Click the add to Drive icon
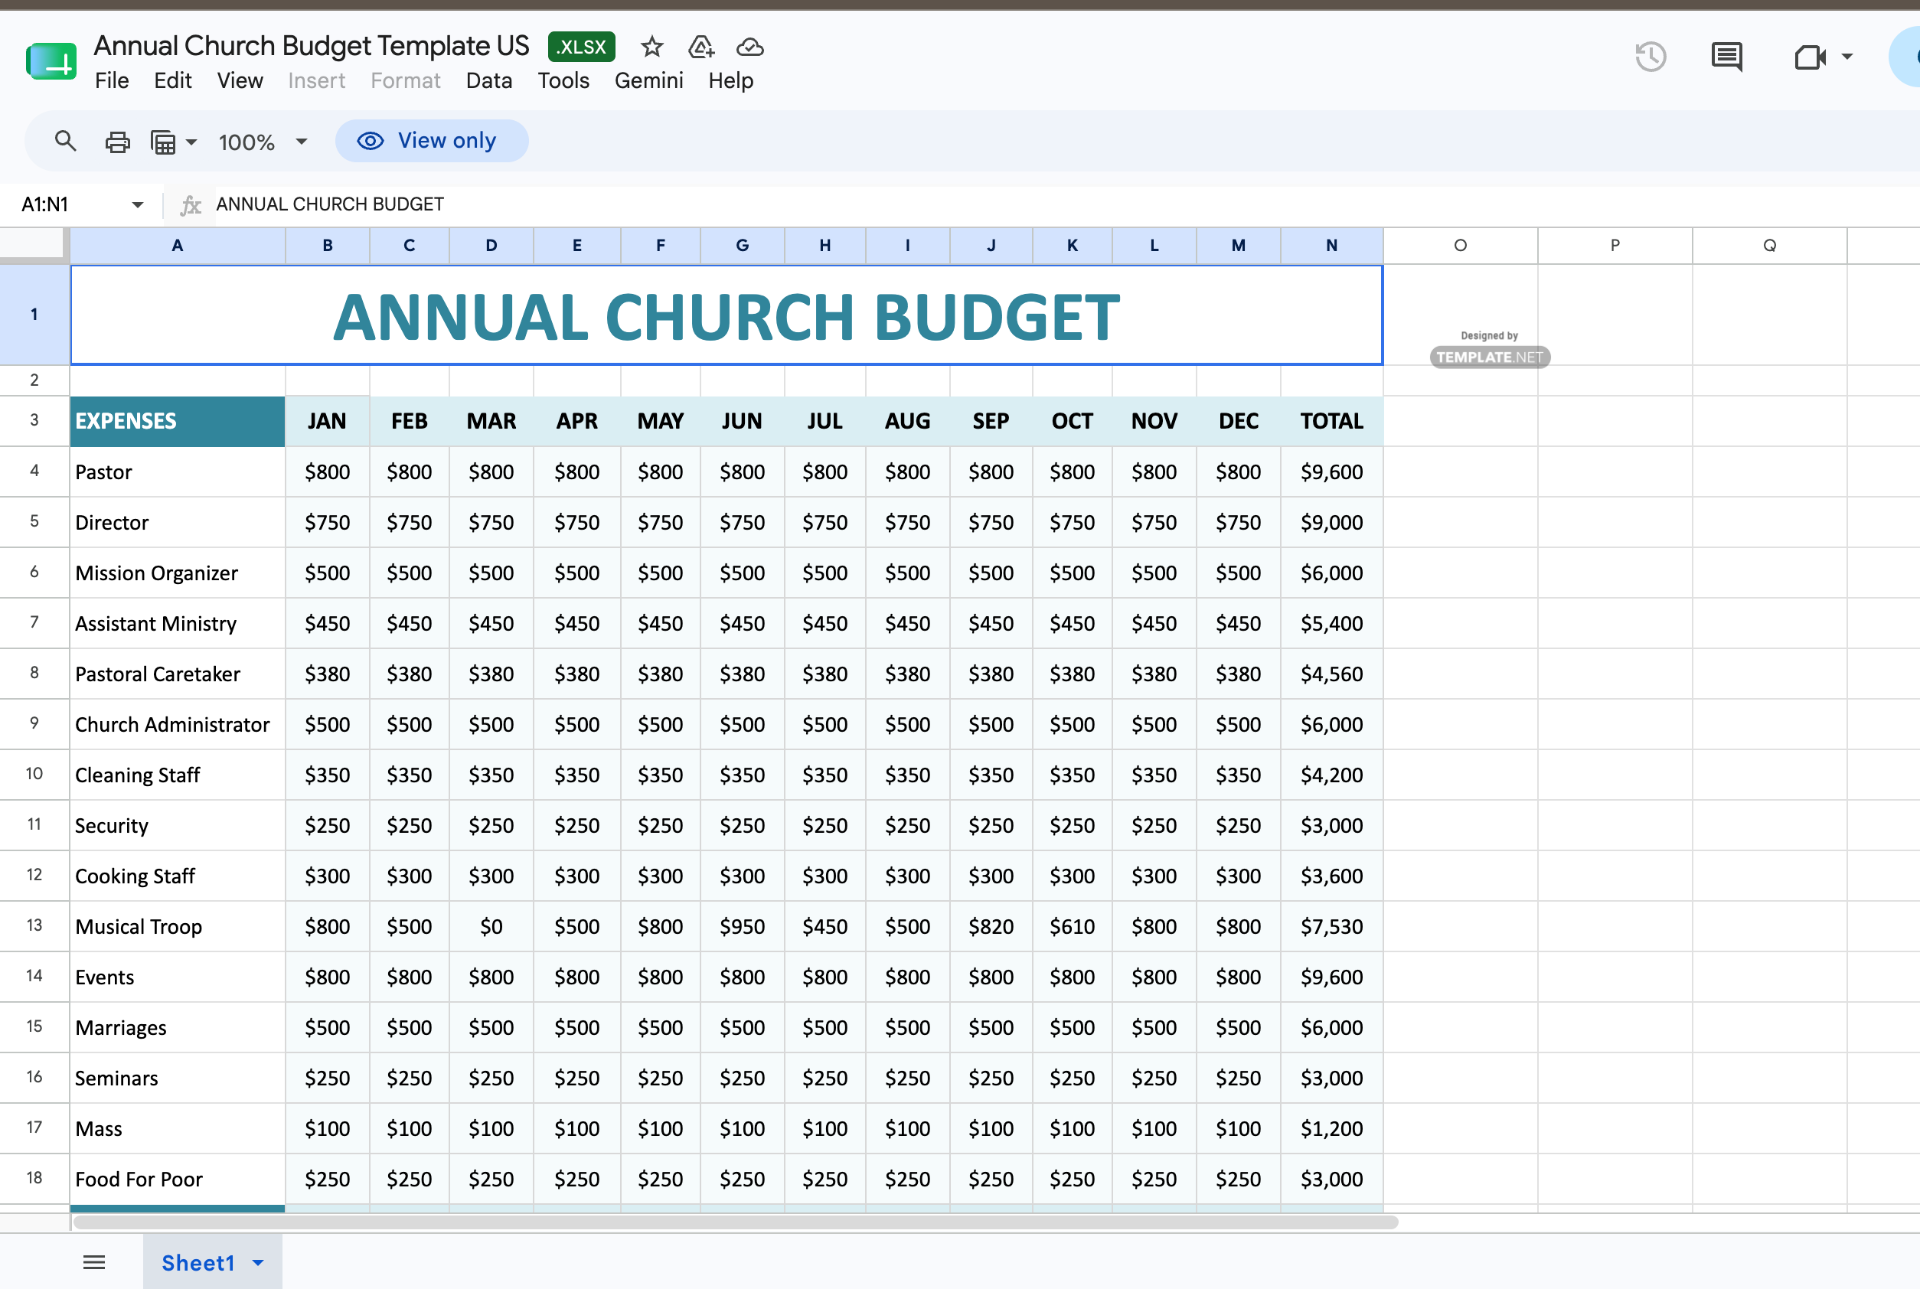 [x=701, y=47]
